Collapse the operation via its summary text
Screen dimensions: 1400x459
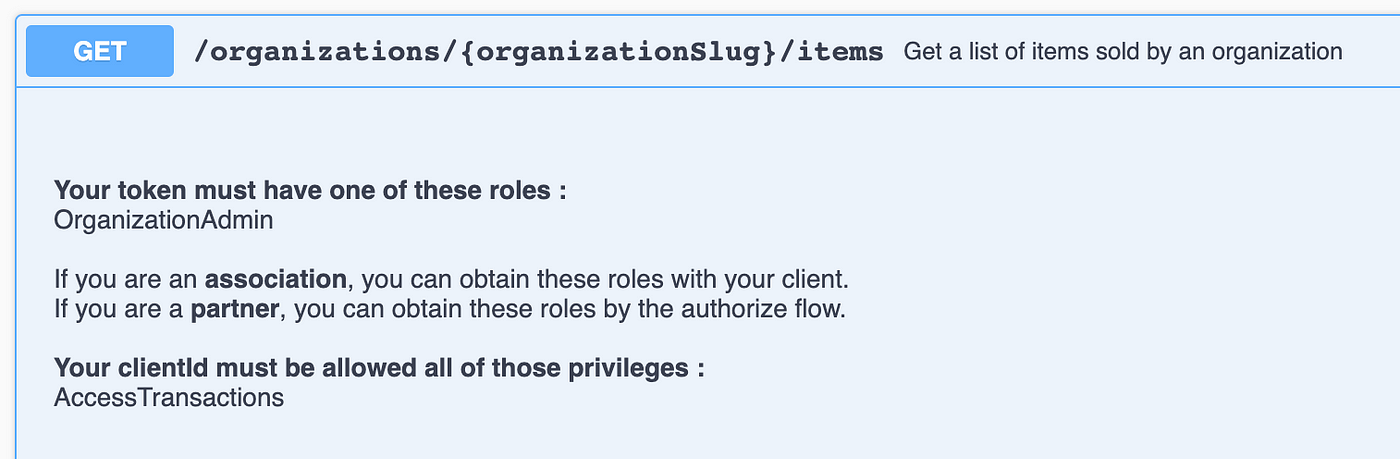[1123, 51]
